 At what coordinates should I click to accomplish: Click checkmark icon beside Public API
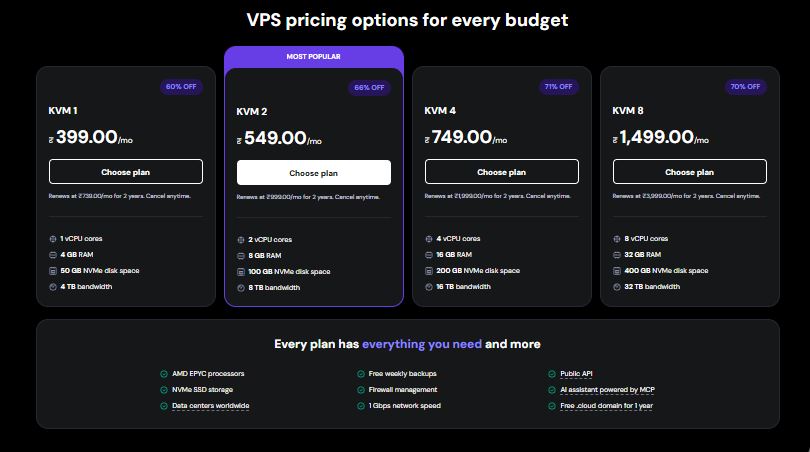click(x=552, y=374)
